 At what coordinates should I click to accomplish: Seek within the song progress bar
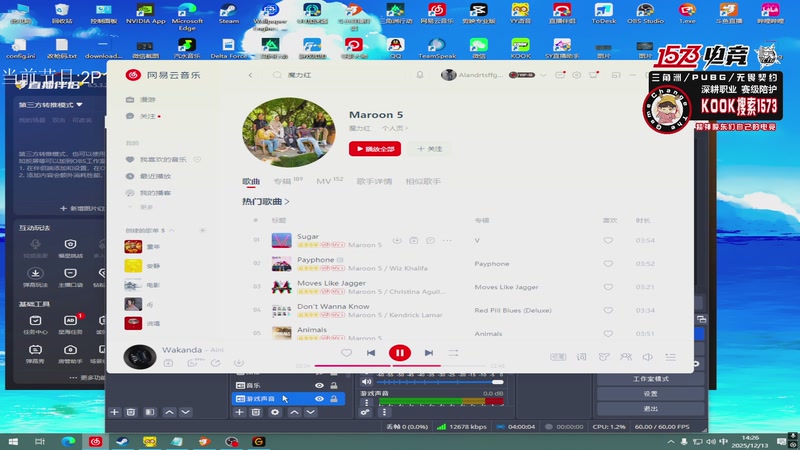click(399, 365)
